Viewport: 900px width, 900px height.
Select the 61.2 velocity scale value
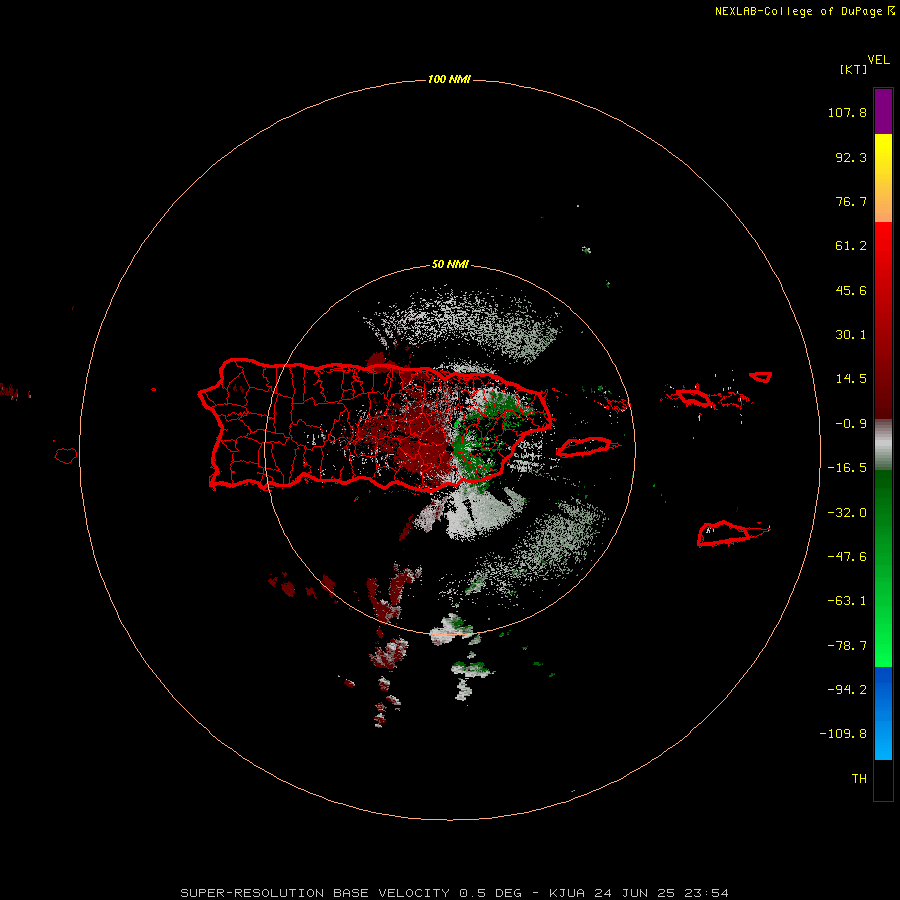click(x=851, y=246)
